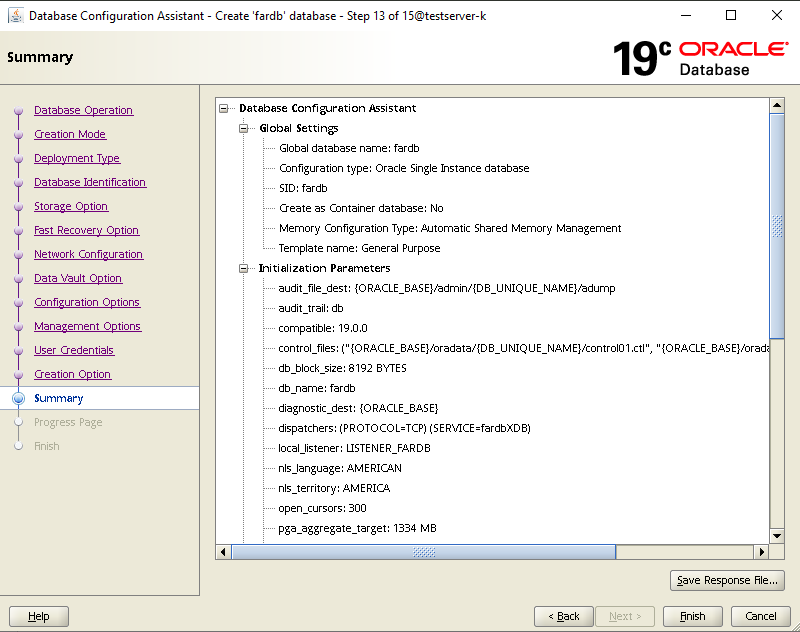The height and width of the screenshot is (632, 800).
Task: Select the 'Global database name: fardb' row
Action: click(349, 148)
